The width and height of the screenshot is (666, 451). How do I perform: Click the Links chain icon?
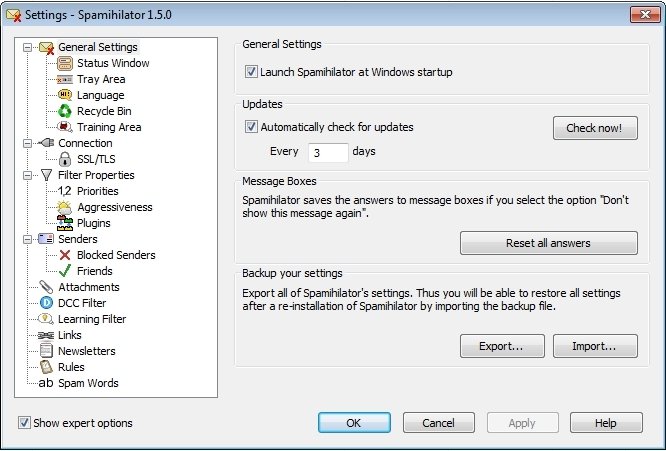point(46,335)
